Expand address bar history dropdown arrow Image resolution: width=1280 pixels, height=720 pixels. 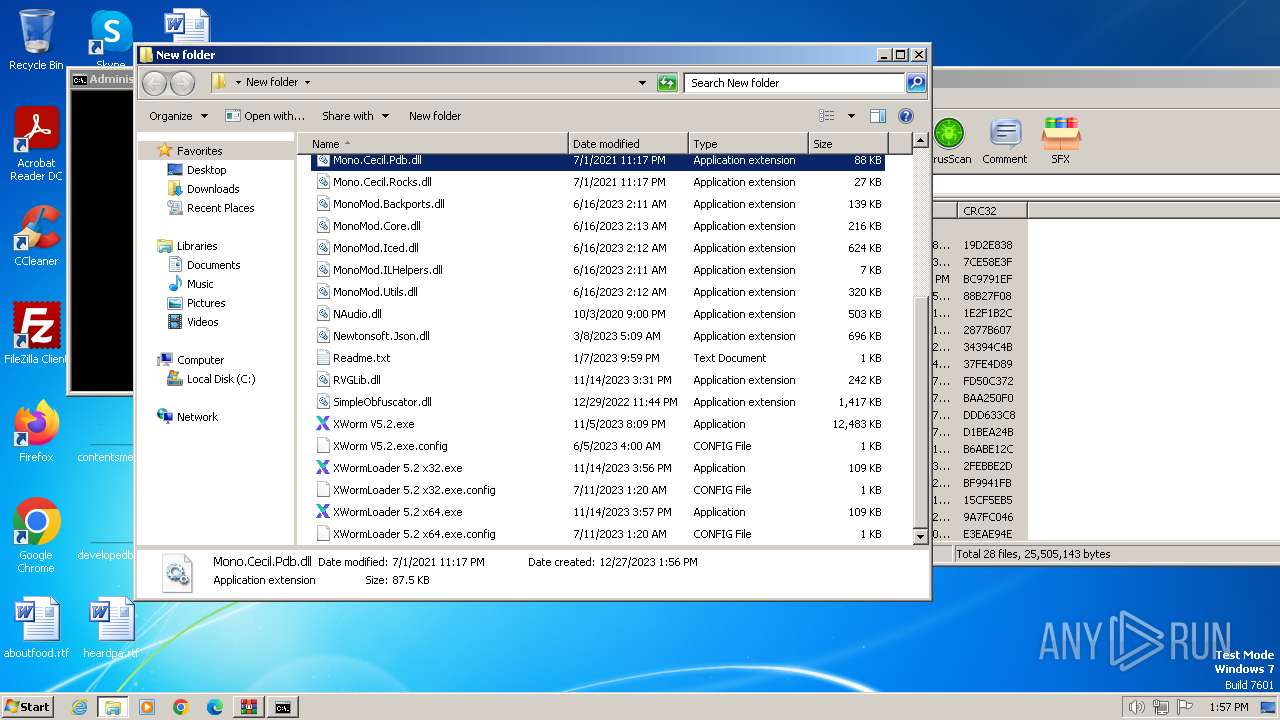coord(642,83)
